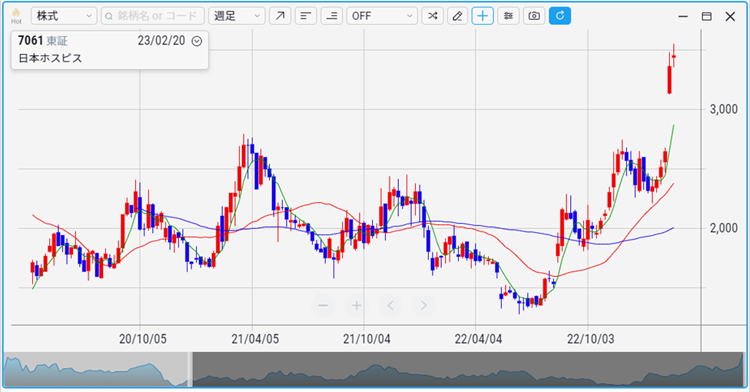This screenshot has width=750, height=392.
Task: Take a chart snapshot with camera icon
Action: coord(534,16)
